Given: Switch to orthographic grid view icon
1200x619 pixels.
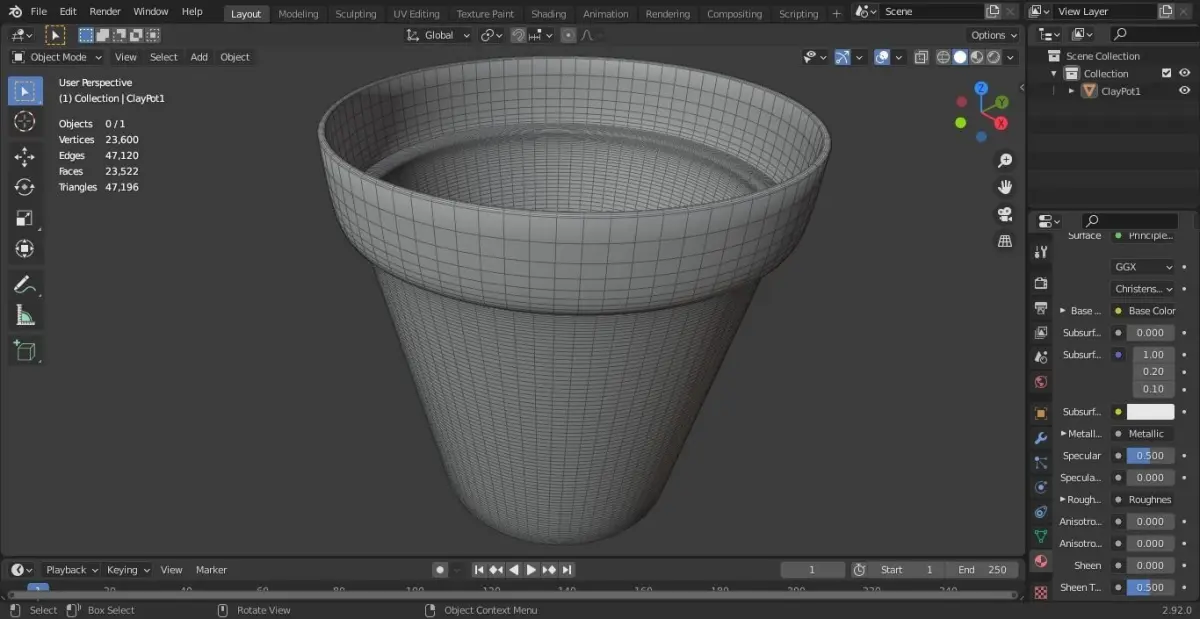Looking at the screenshot, I should (1005, 241).
